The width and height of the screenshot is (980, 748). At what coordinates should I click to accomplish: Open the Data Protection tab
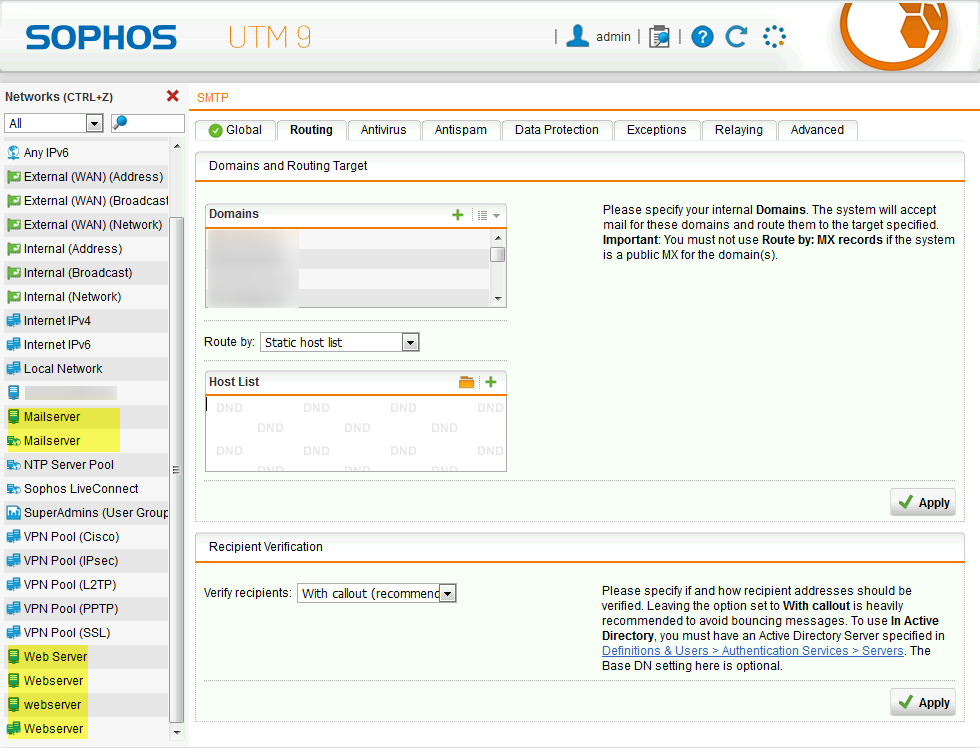pyautogui.click(x=556, y=130)
